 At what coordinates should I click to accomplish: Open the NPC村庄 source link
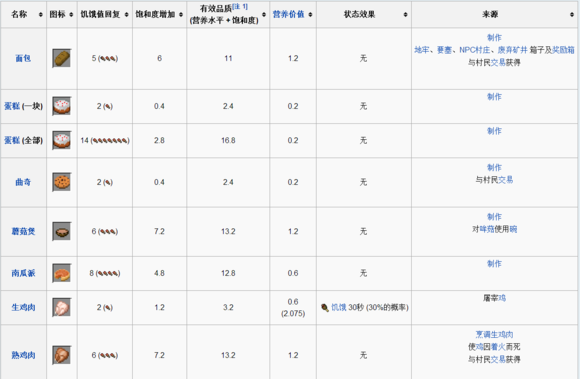(x=475, y=50)
